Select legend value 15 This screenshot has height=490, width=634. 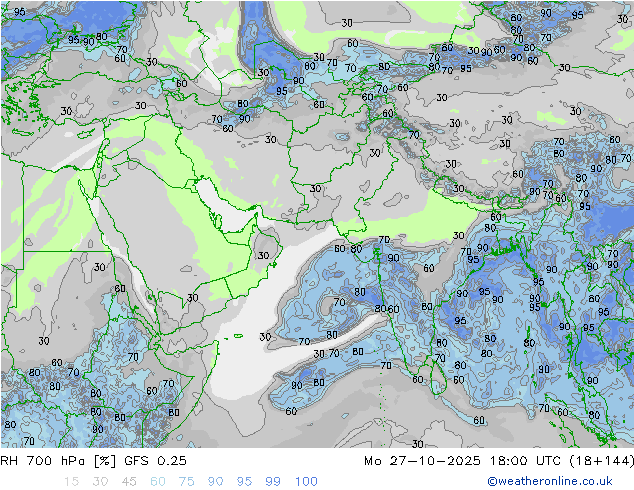tap(71, 482)
